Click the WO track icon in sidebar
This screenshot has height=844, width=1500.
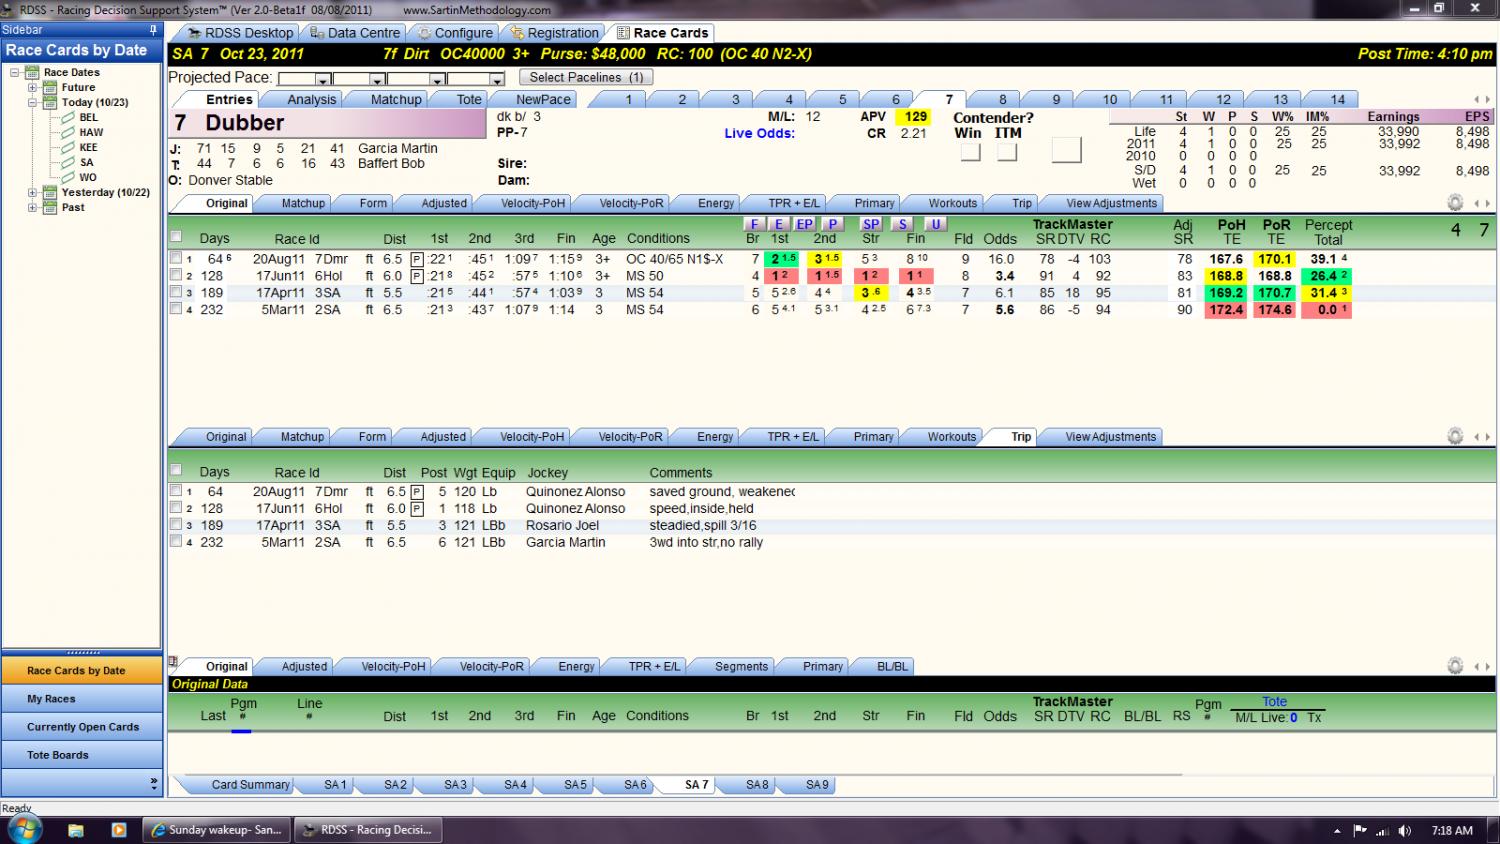pos(68,177)
